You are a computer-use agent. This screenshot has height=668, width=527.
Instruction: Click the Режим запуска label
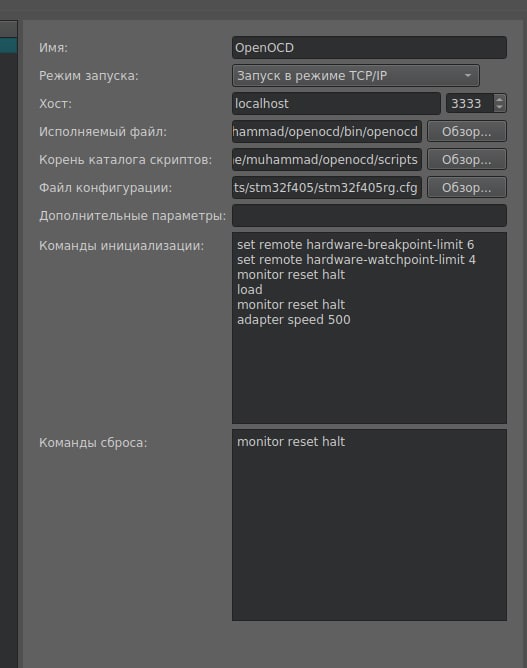click(89, 76)
